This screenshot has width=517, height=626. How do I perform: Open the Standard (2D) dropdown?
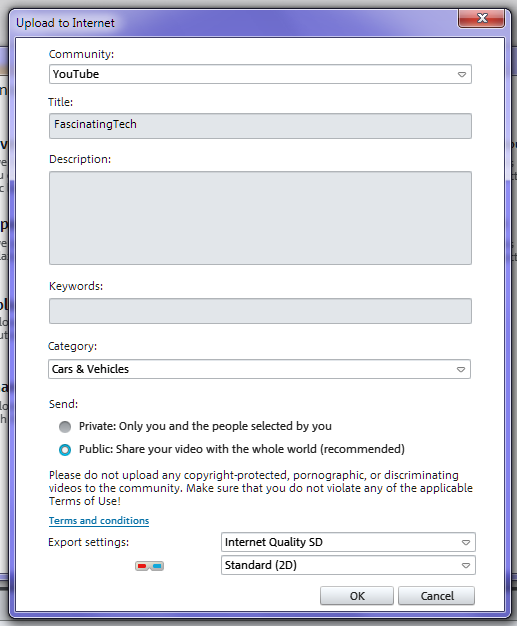pyautogui.click(x=348, y=565)
